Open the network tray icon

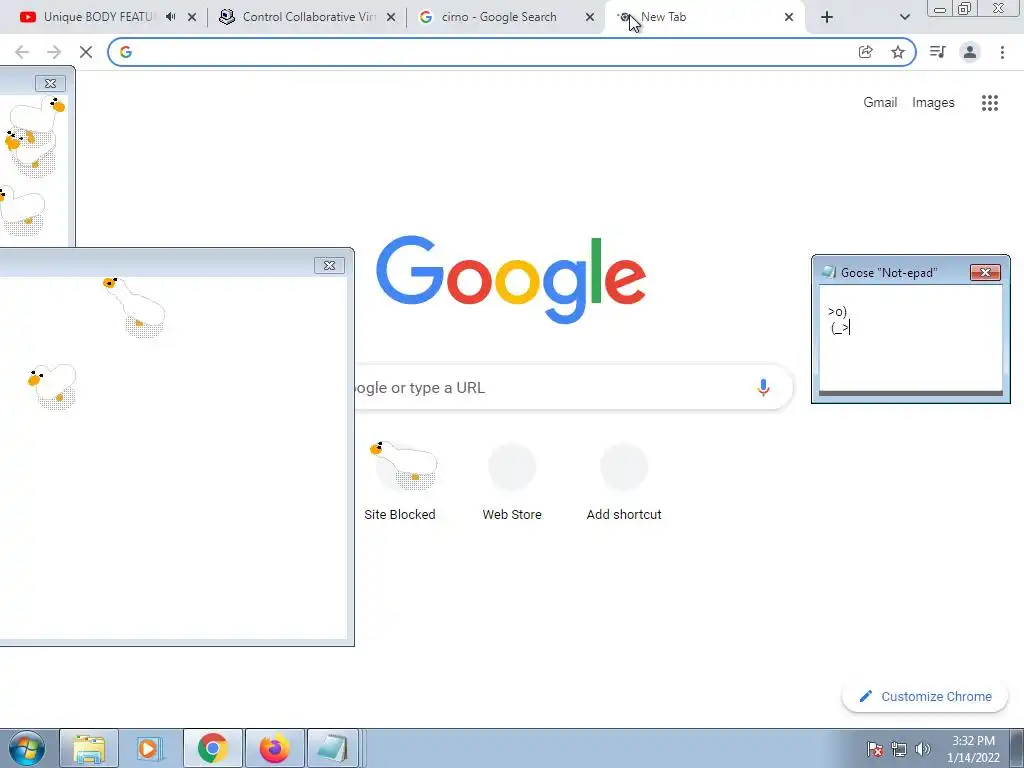point(899,749)
